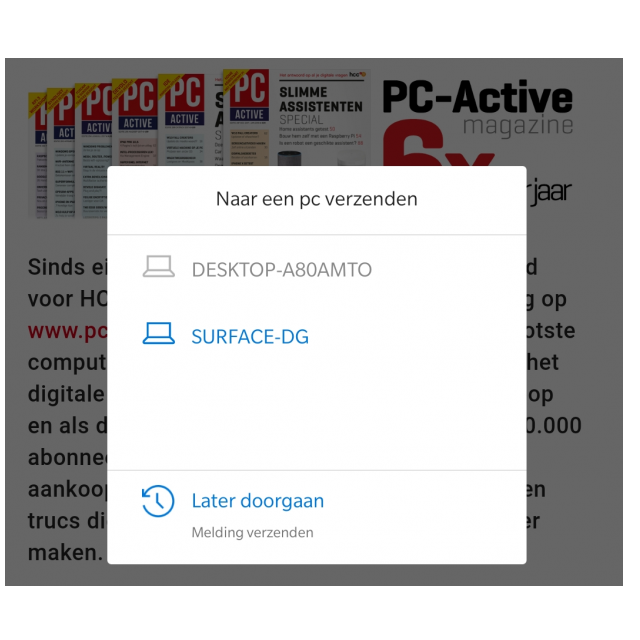Tap the leftmost PC Active magazine cover
This screenshot has height=640, width=640.
(x=37, y=155)
